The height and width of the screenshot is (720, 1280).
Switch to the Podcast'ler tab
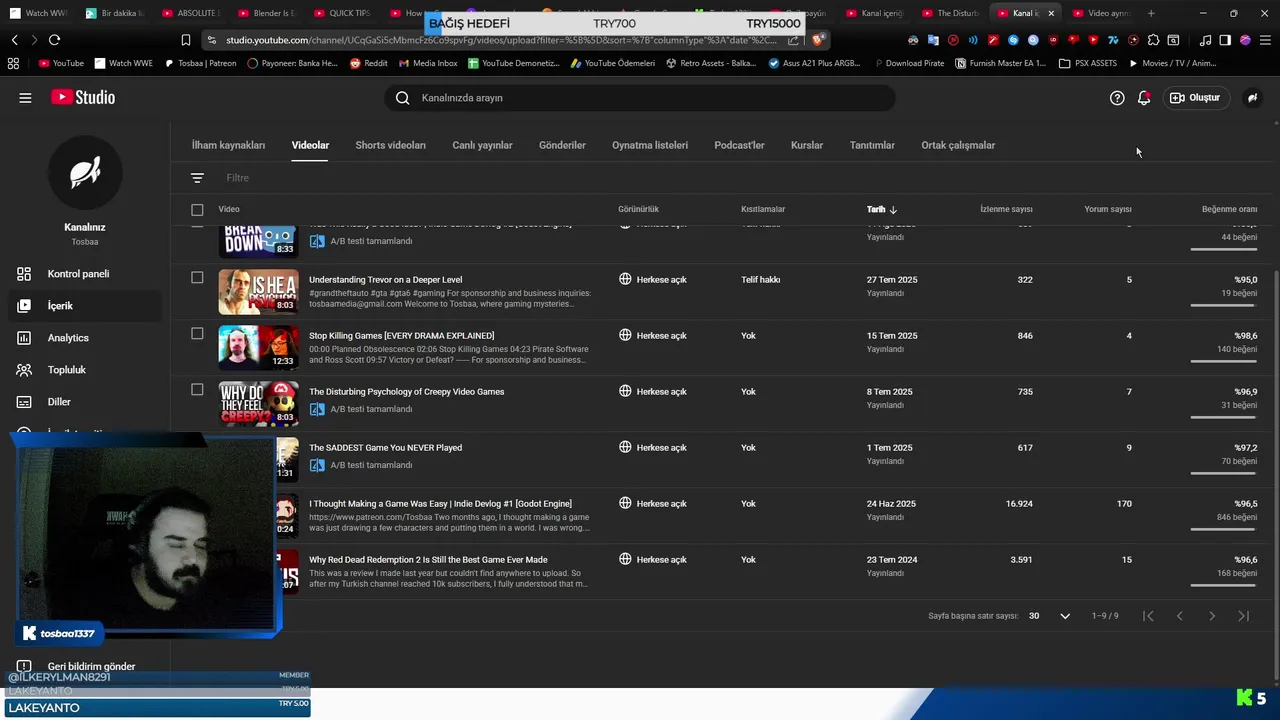click(739, 145)
